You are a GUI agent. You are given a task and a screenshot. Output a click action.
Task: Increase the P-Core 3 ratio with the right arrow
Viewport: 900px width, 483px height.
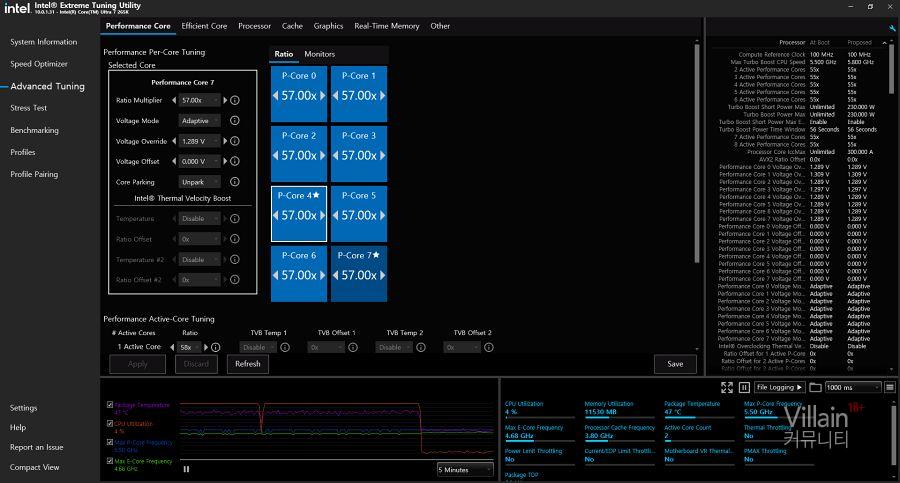(x=381, y=156)
